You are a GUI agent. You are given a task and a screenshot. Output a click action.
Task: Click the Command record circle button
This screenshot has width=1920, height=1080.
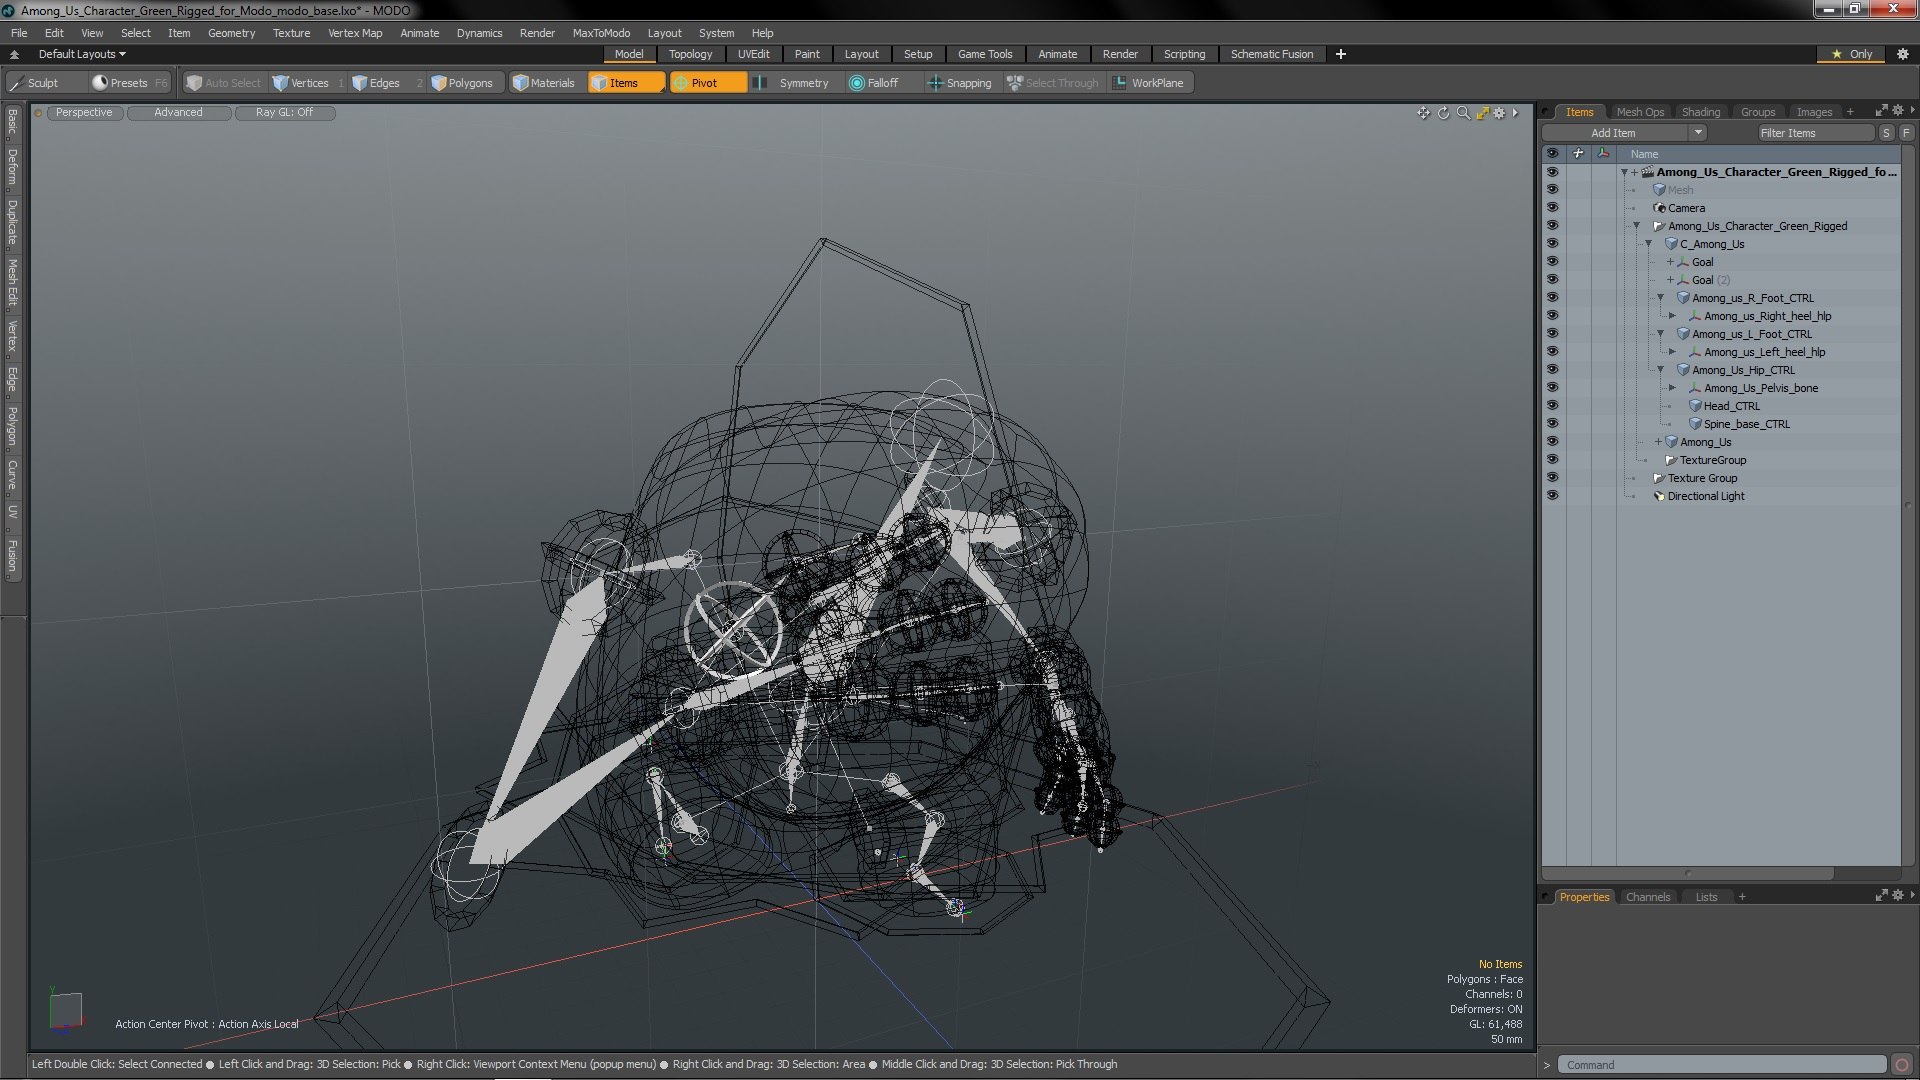click(1902, 1065)
